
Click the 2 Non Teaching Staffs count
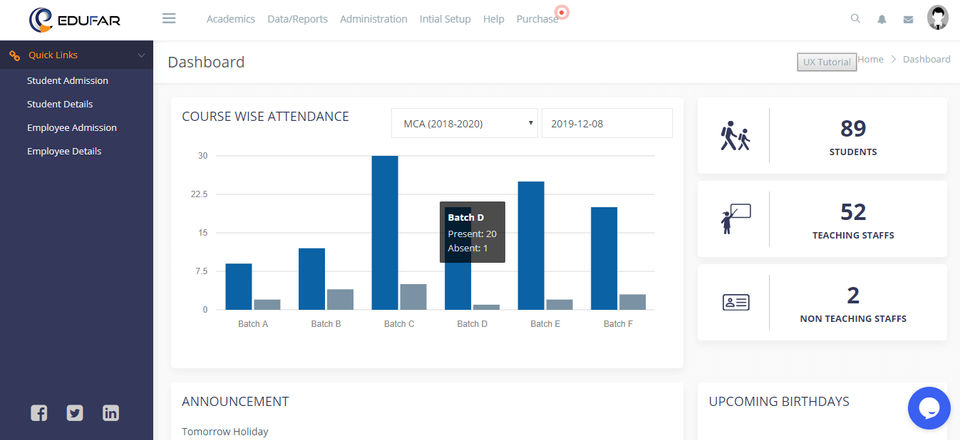(853, 296)
